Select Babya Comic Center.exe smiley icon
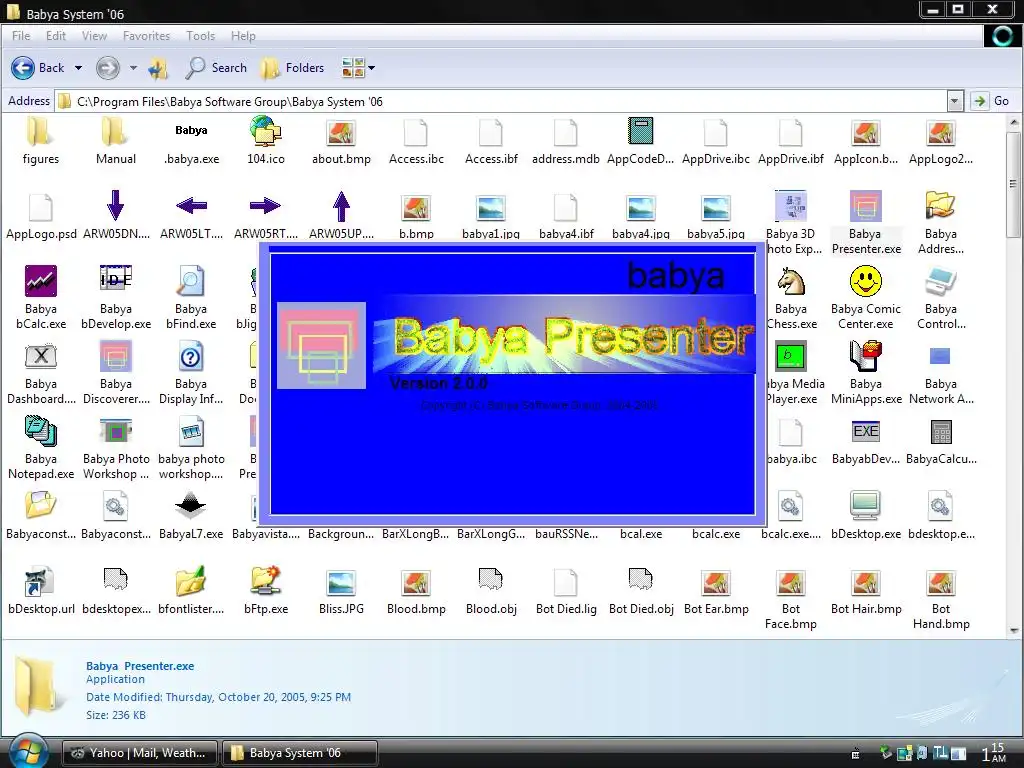Viewport: 1024px width, 768px height. pos(866,281)
